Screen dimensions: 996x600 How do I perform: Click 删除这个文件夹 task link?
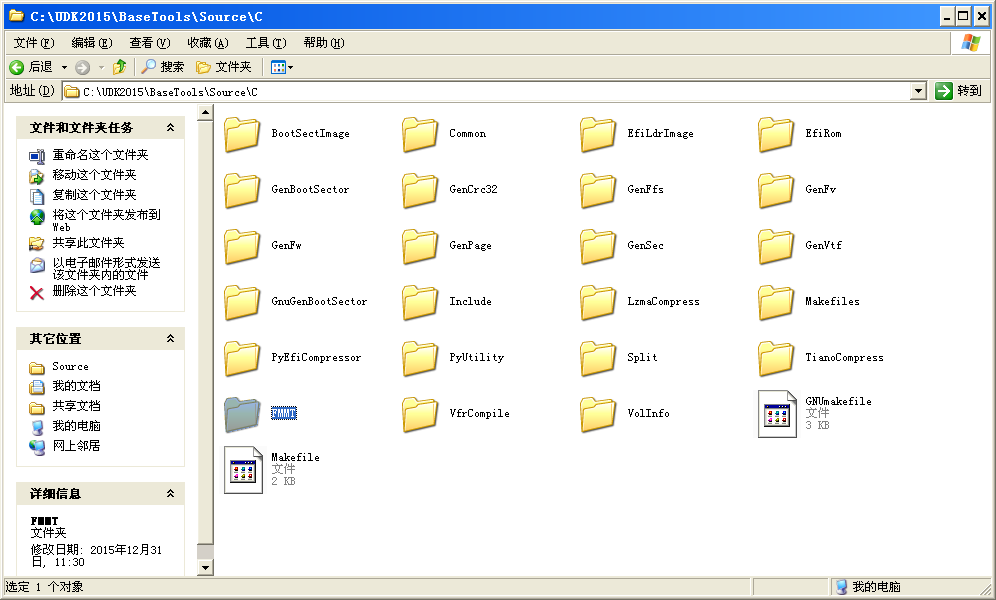point(94,291)
